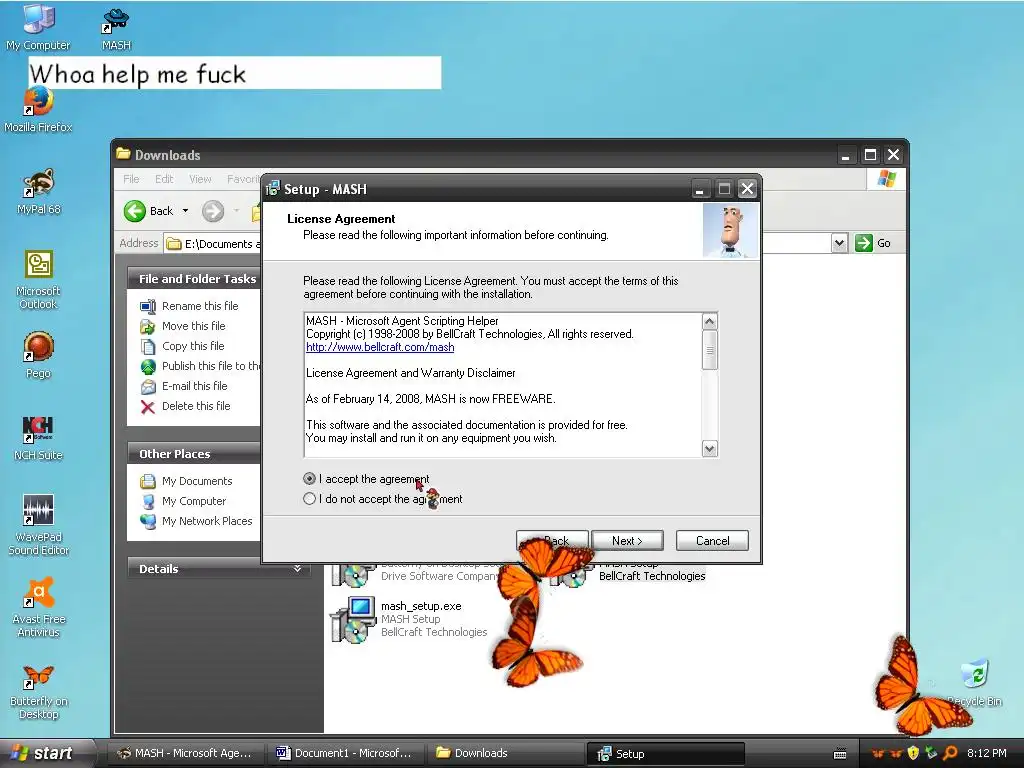Switch to Downloads taskbar item
Viewport: 1024px width, 768px height.
[x=506, y=753]
